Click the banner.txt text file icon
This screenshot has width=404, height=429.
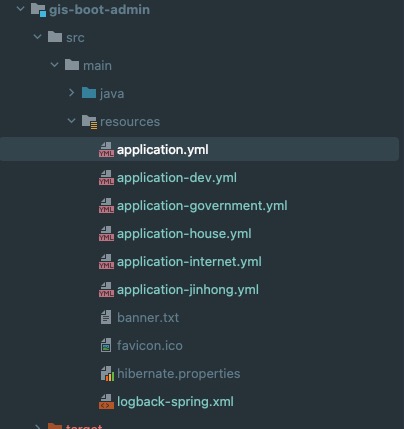pyautogui.click(x=106, y=317)
